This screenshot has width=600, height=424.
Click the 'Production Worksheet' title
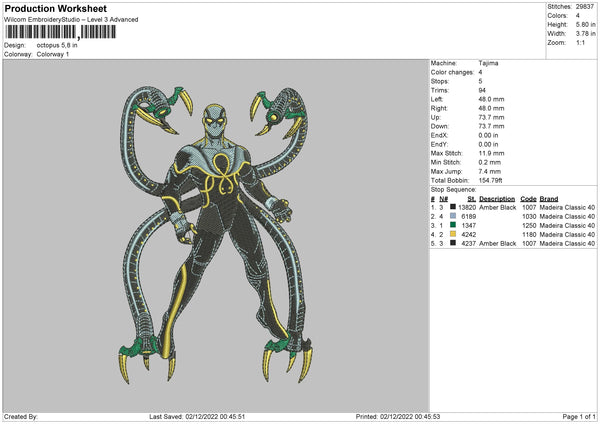tap(55, 8)
